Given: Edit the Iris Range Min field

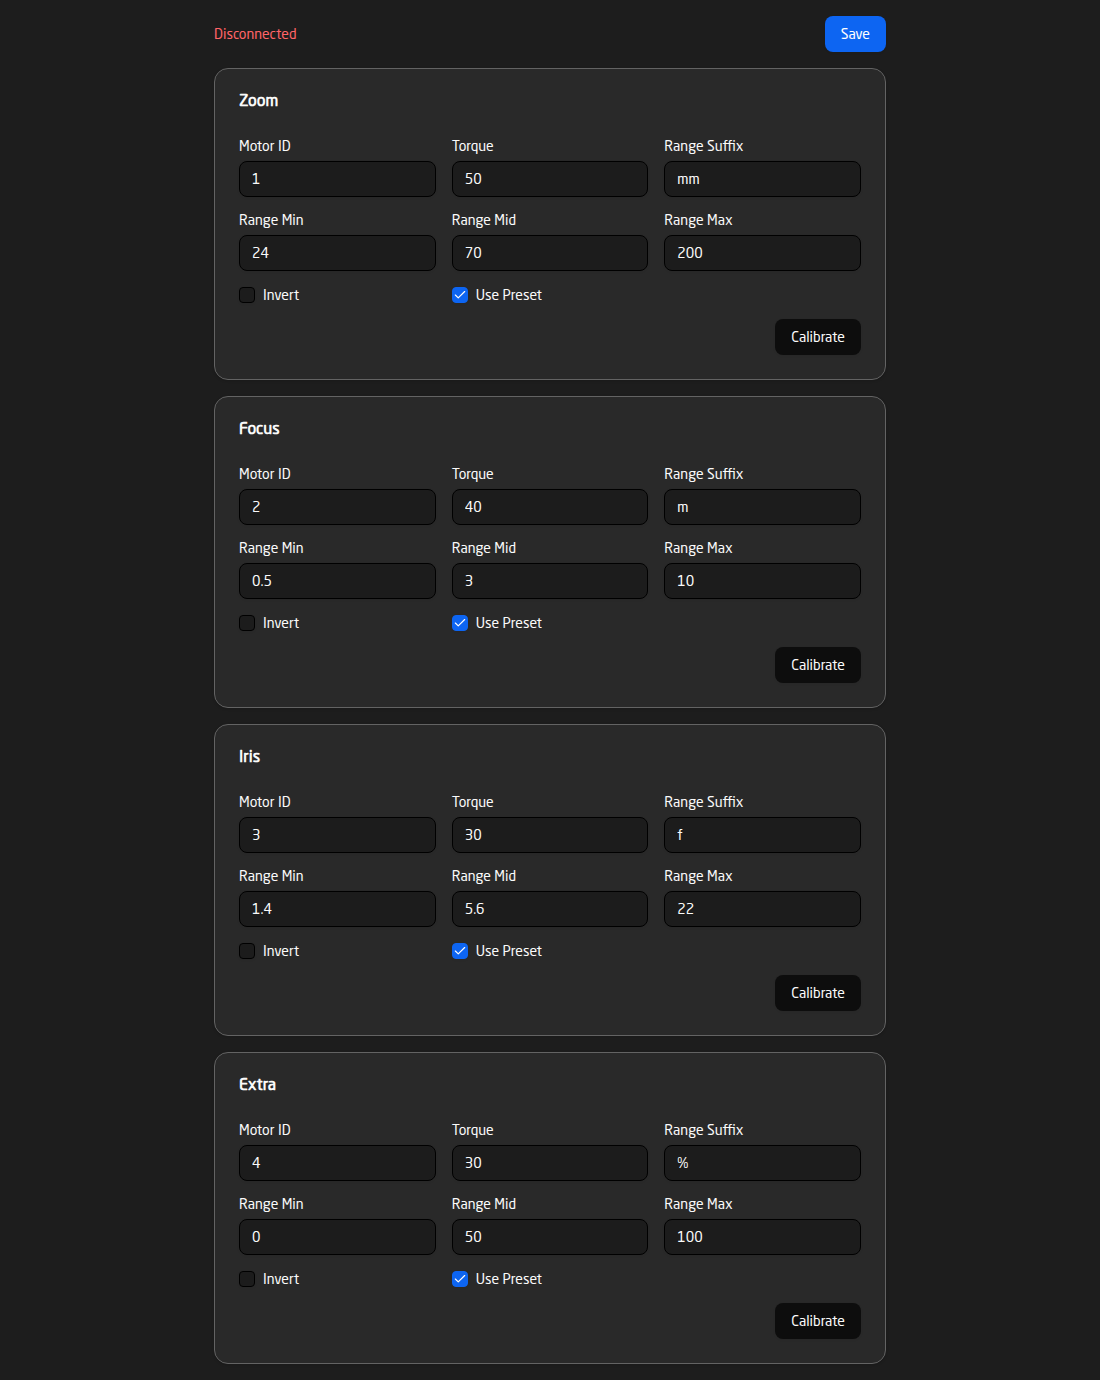Looking at the screenshot, I should (x=337, y=909).
